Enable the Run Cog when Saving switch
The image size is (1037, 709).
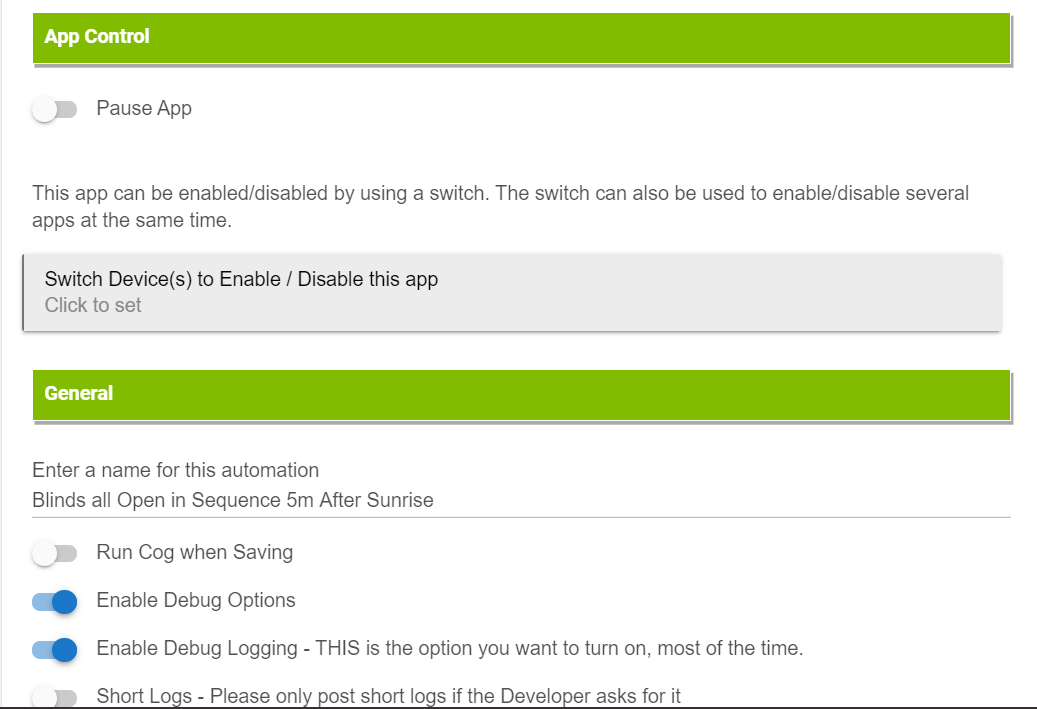tap(54, 553)
